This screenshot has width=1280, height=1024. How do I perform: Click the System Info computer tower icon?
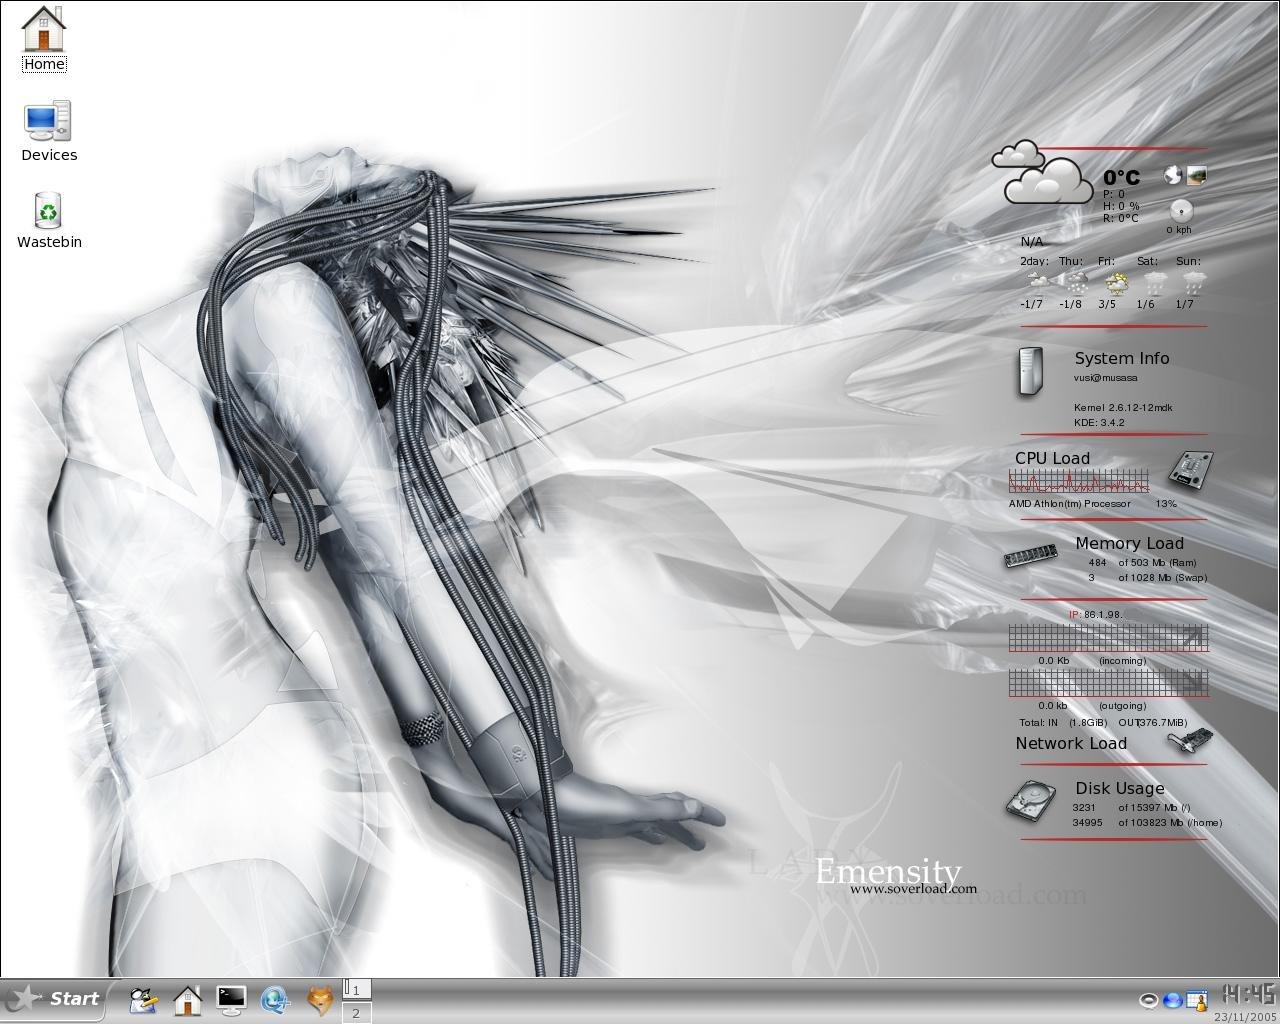(1029, 372)
